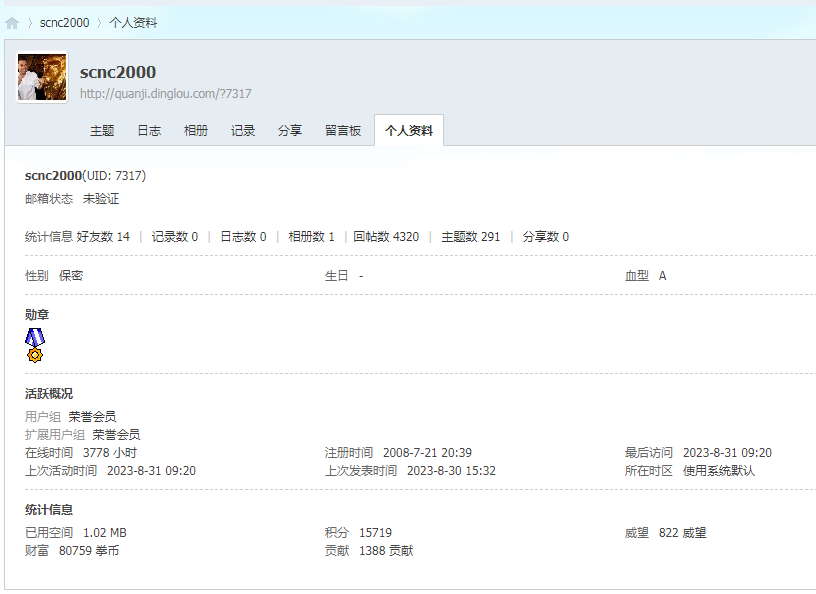The image size is (816, 594).
Task: Click the blood type value A
Action: [662, 276]
